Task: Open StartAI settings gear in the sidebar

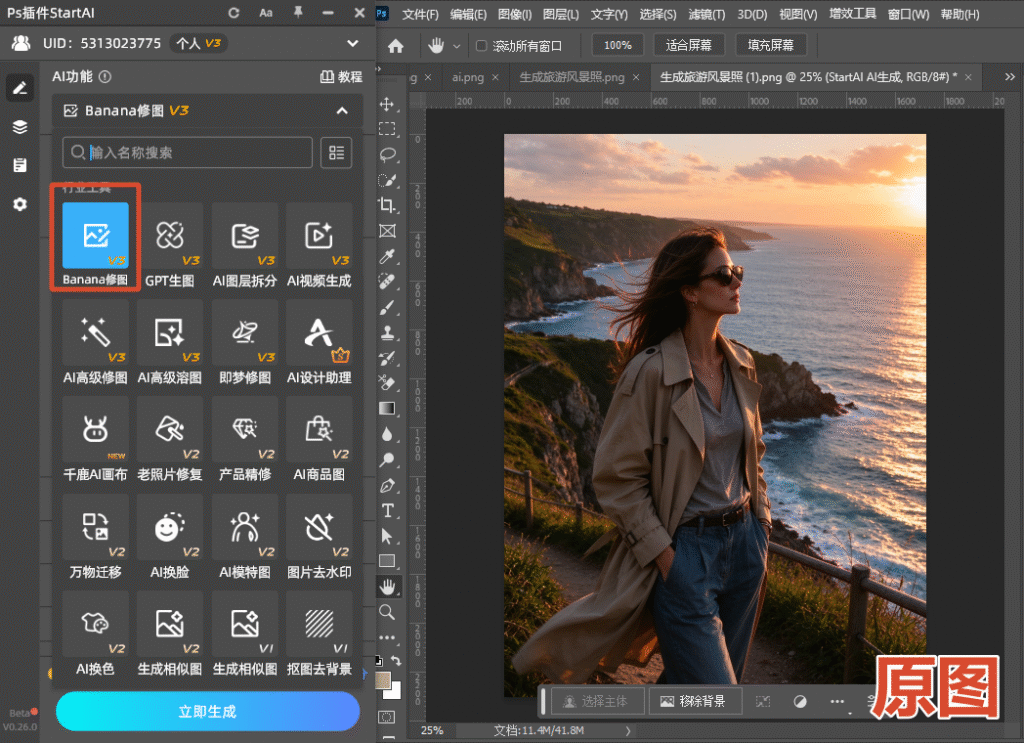Action: pyautogui.click(x=20, y=204)
